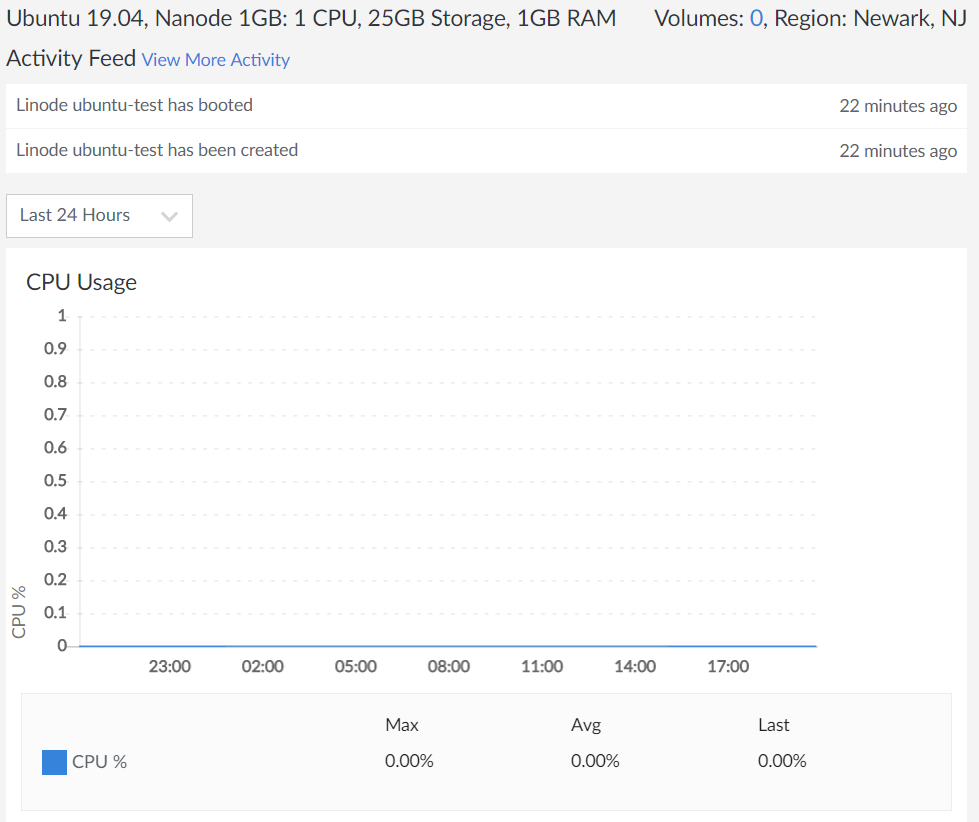Click the Avg column header in legend
Image resolution: width=979 pixels, height=822 pixels.
coord(586,725)
